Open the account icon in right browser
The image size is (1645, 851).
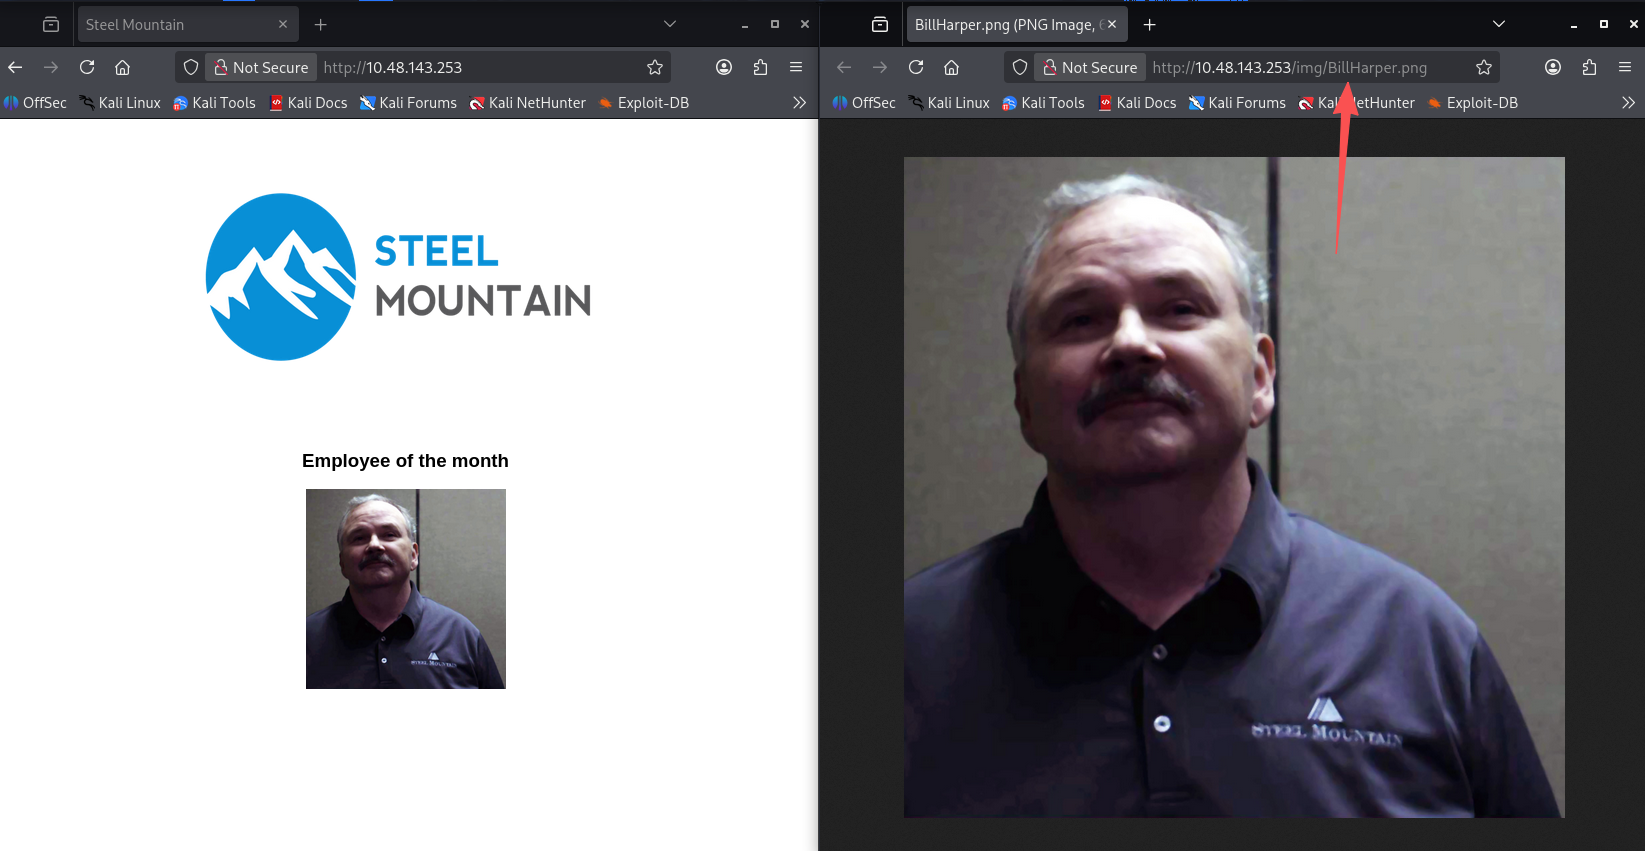tap(1552, 67)
